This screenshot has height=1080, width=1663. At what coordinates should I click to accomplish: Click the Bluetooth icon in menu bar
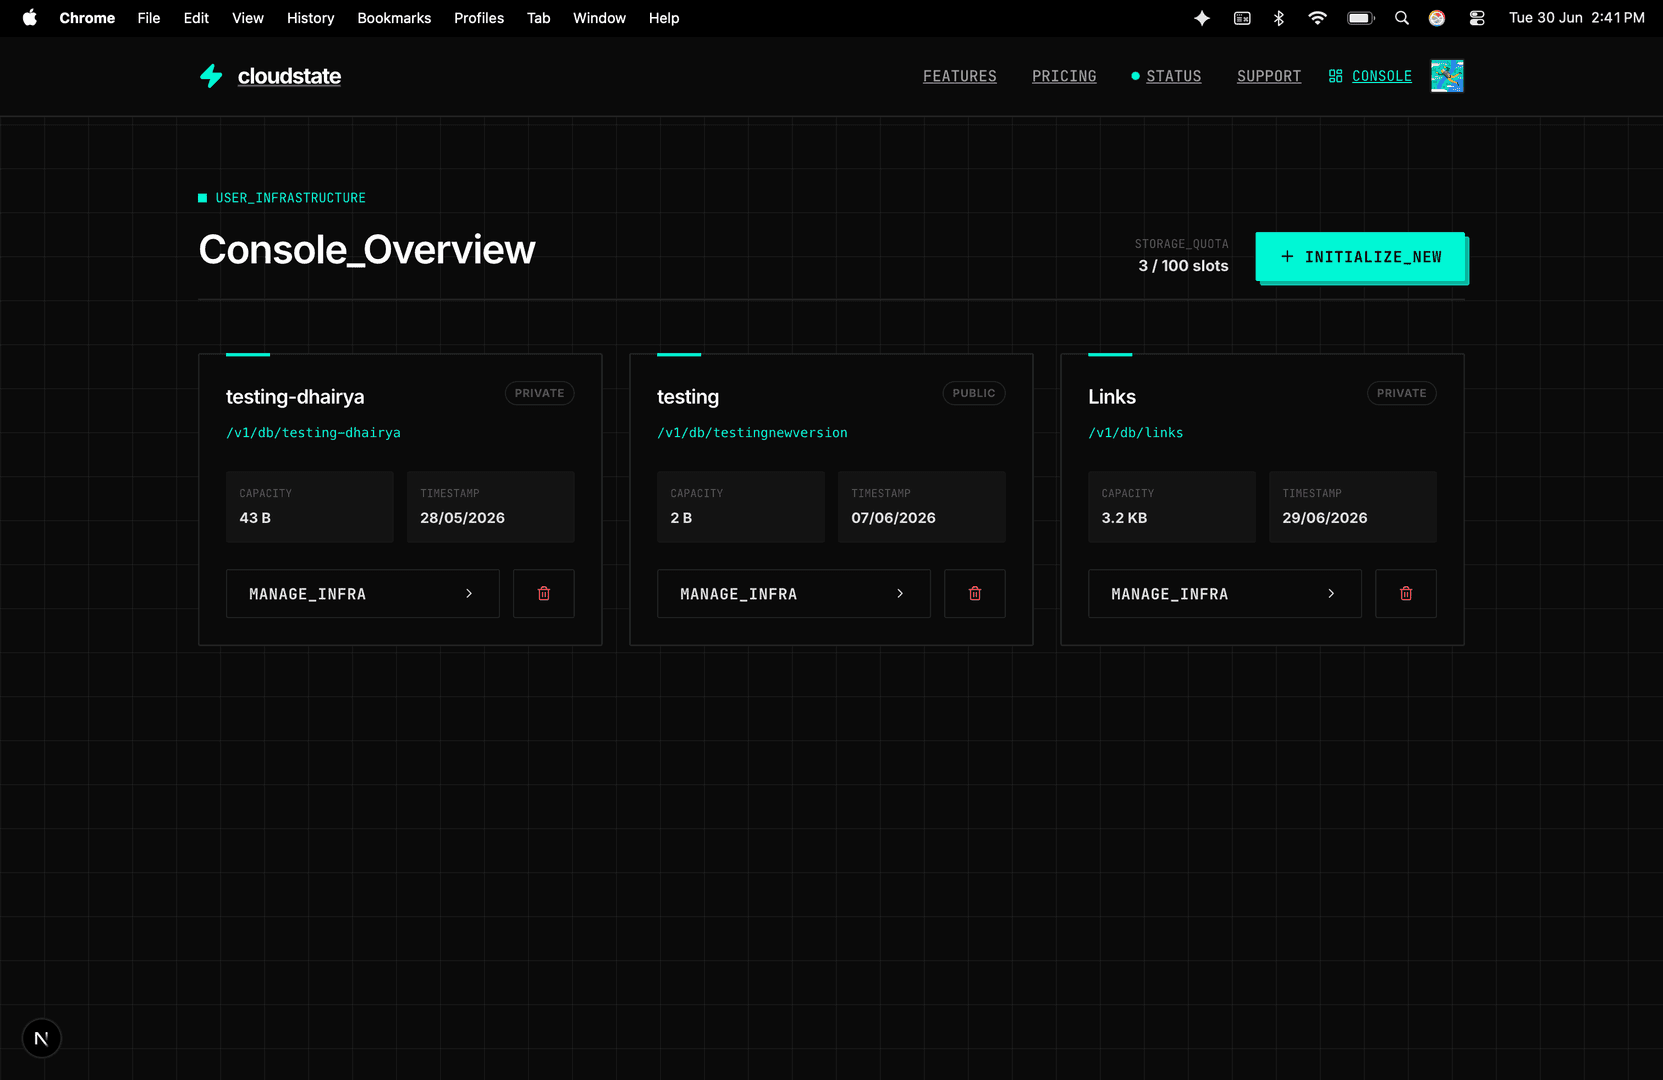tap(1279, 18)
